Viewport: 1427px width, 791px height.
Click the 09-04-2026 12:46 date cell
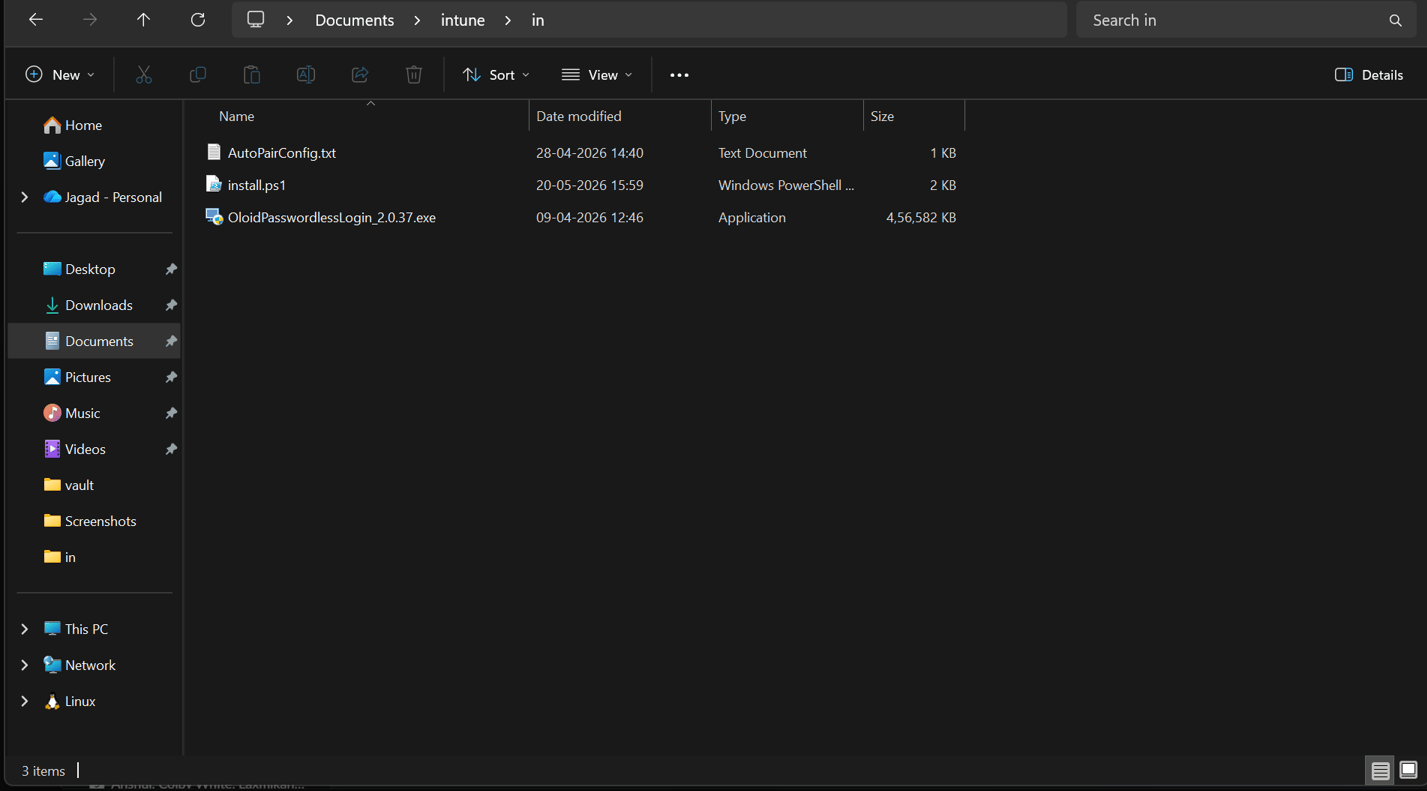590,217
